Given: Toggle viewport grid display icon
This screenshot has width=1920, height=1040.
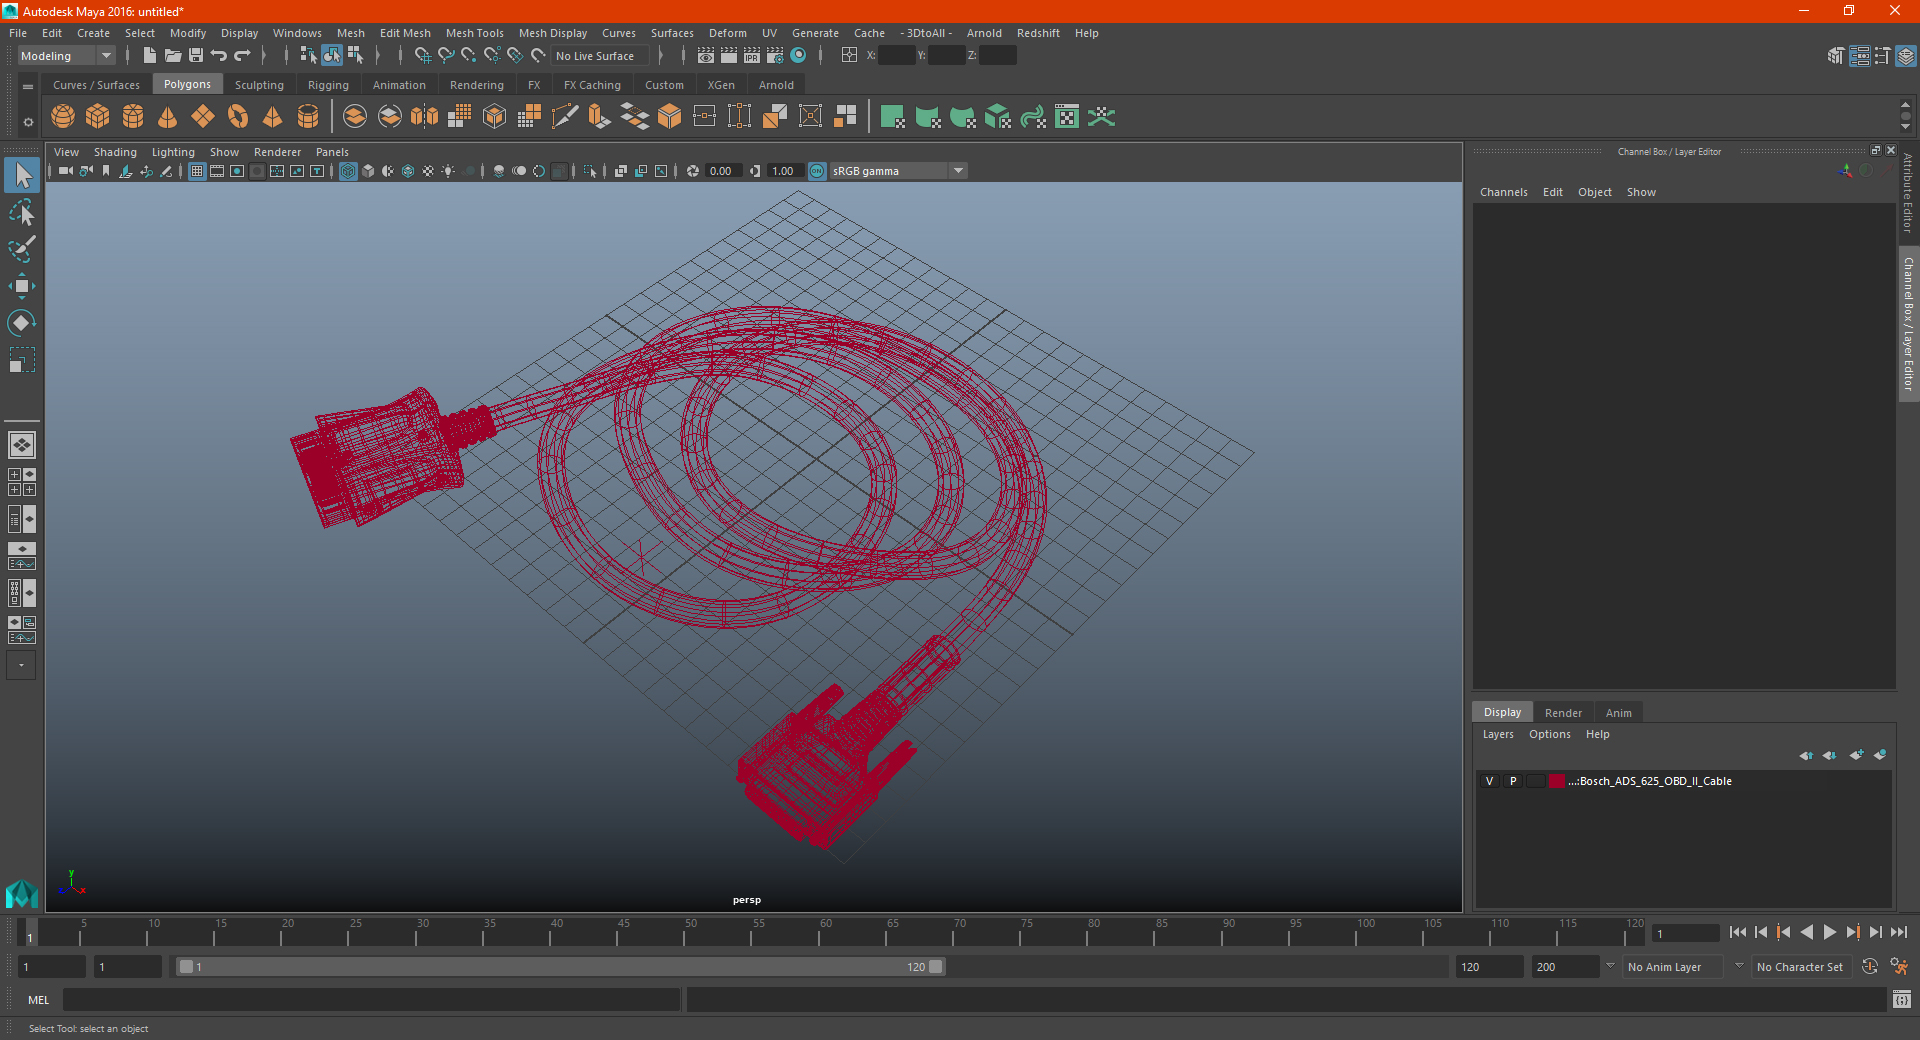Looking at the screenshot, I should tap(197, 171).
